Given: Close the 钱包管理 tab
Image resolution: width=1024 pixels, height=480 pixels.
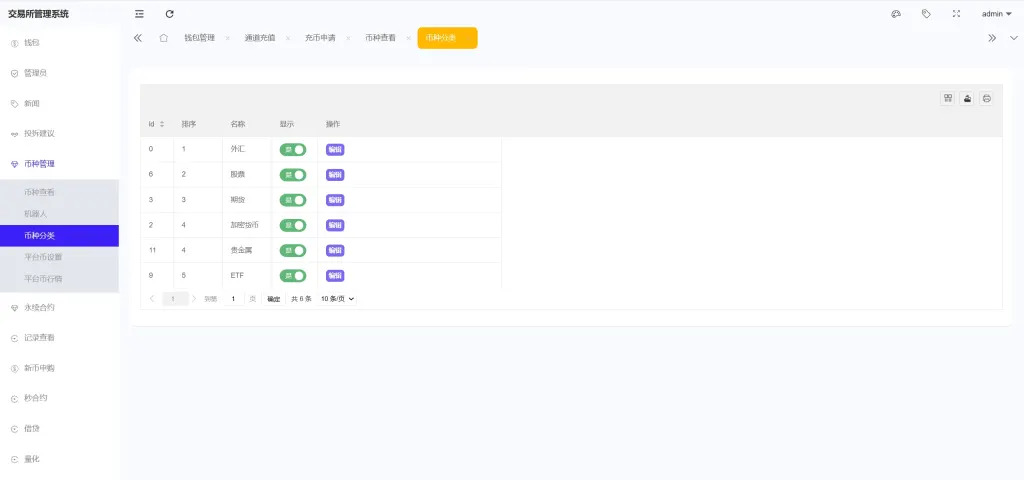Looking at the screenshot, I should pyautogui.click(x=227, y=39).
